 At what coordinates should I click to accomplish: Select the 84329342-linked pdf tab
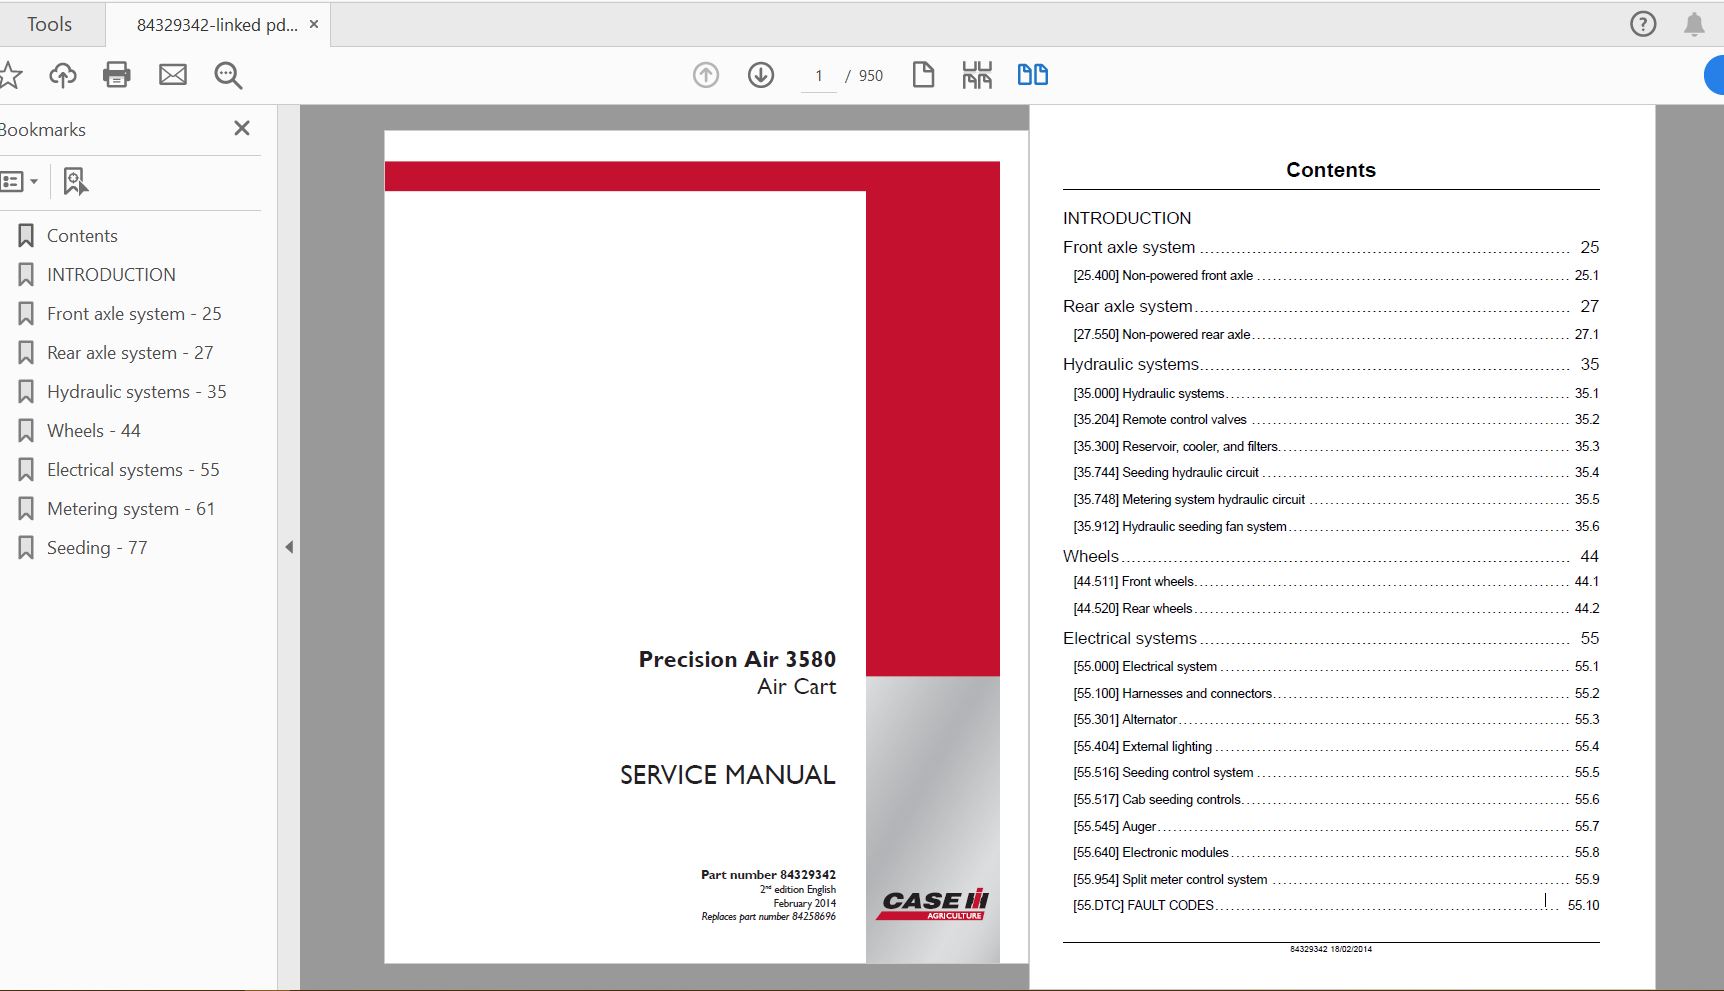tap(216, 25)
